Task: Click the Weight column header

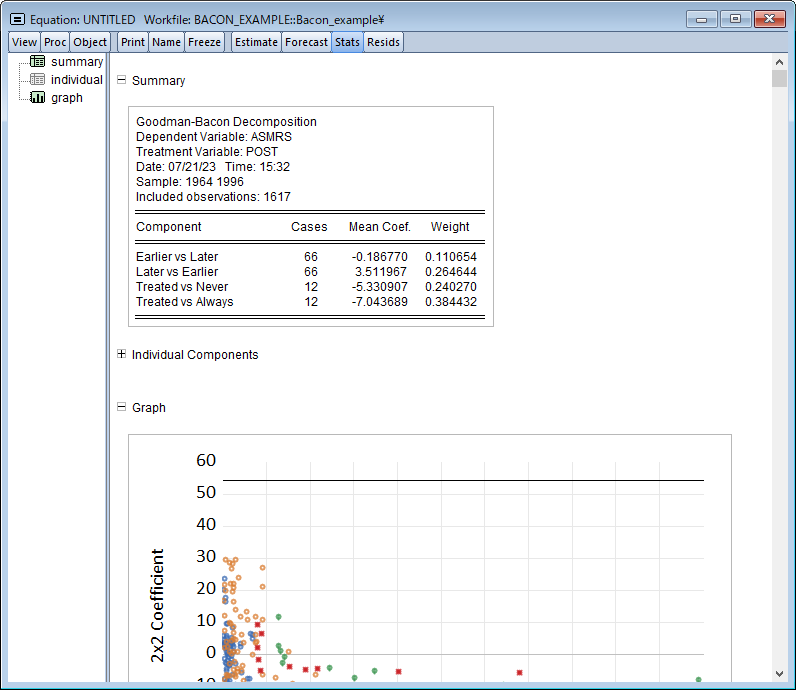Action: tap(450, 227)
